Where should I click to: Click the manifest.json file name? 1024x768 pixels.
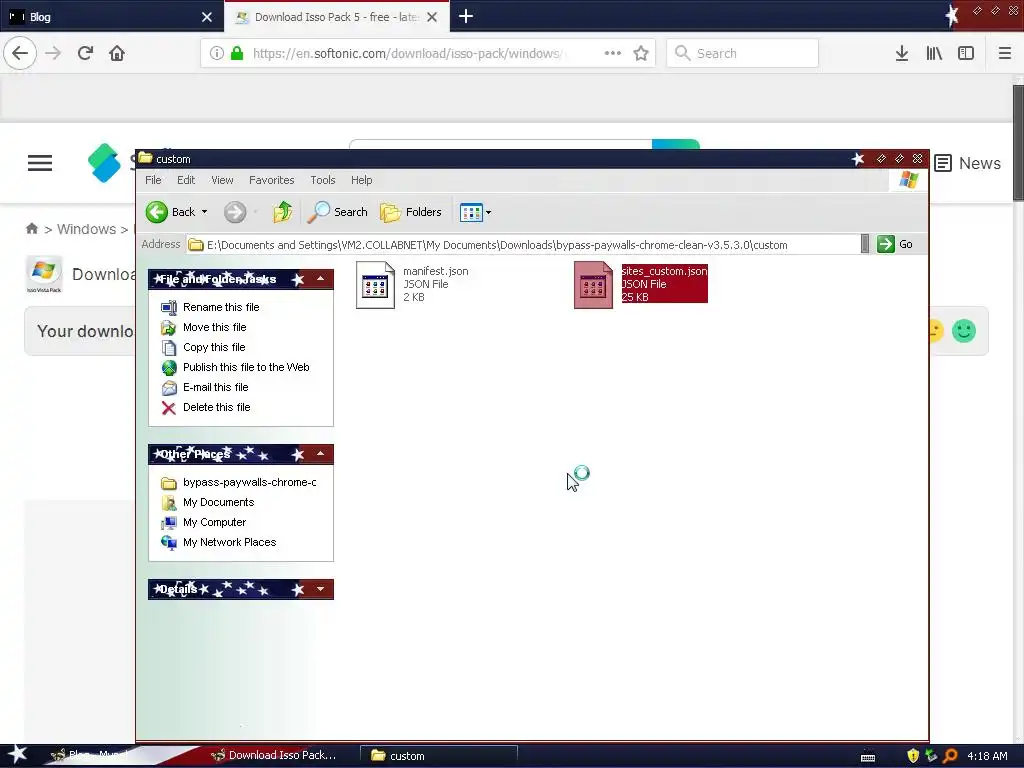pyautogui.click(x=436, y=271)
